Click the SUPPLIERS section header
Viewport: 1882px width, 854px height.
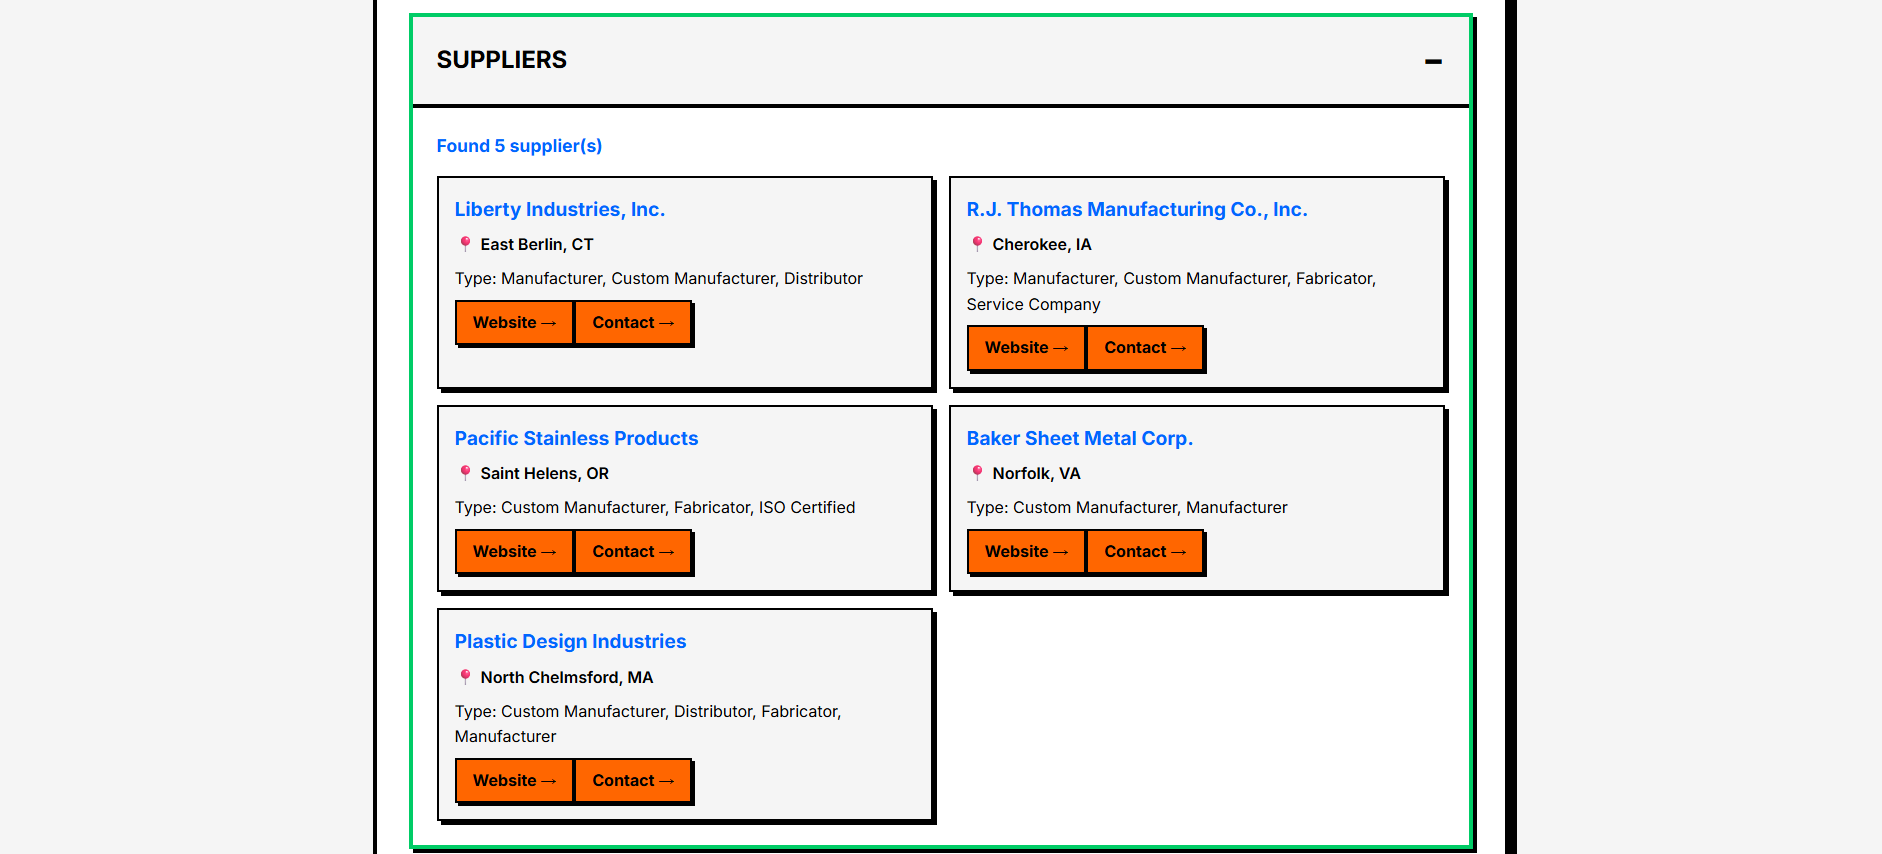pyautogui.click(x=940, y=60)
